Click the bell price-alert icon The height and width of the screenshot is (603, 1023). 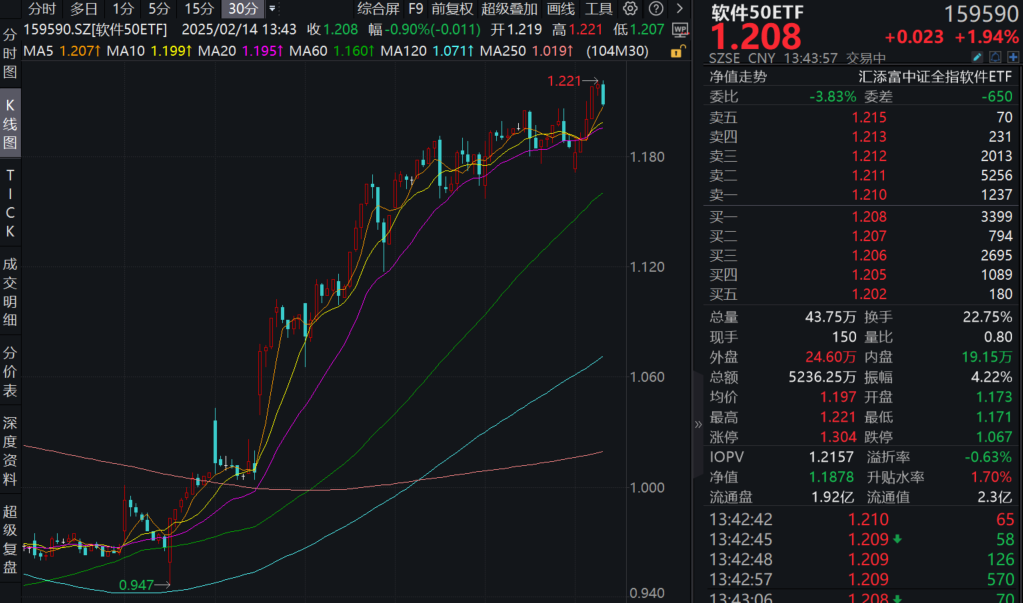pos(995,57)
